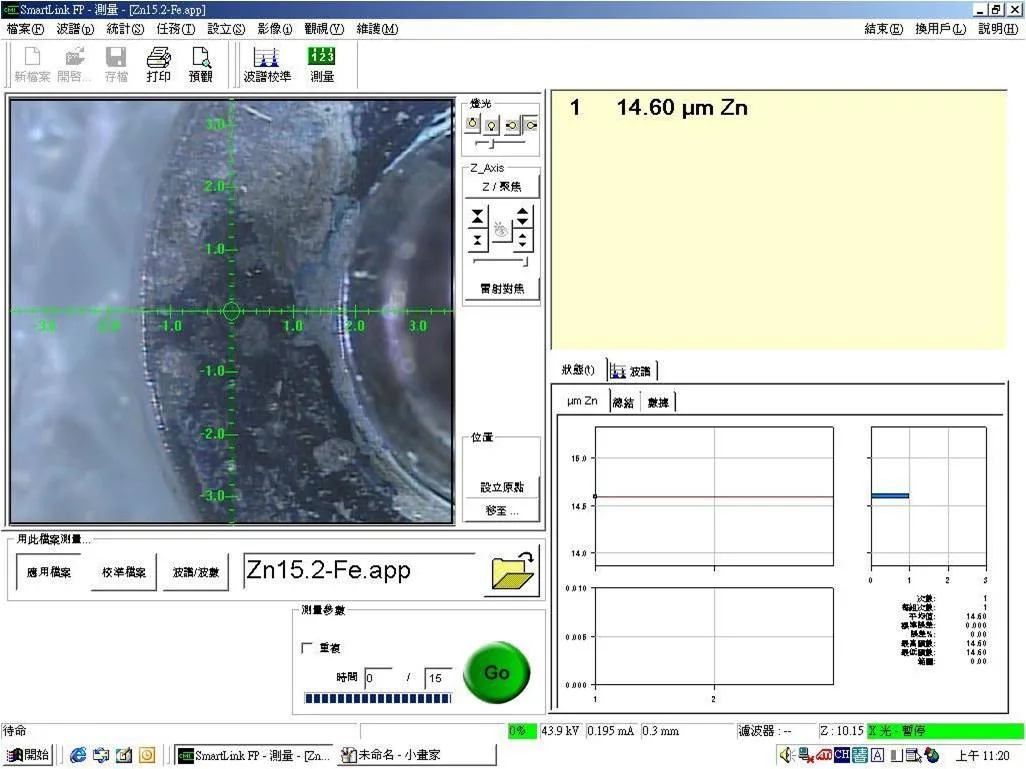Screen dimensions: 1026x769
Task: Select the 總結 summary tab
Action: 624,402
